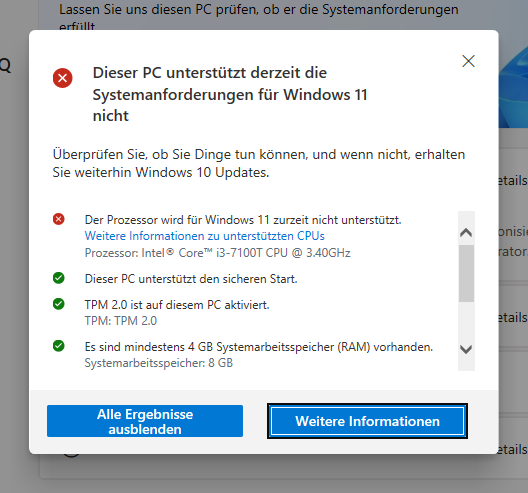Click the empty scrollbar track below the thumb

pyautogui.click(x=466, y=322)
